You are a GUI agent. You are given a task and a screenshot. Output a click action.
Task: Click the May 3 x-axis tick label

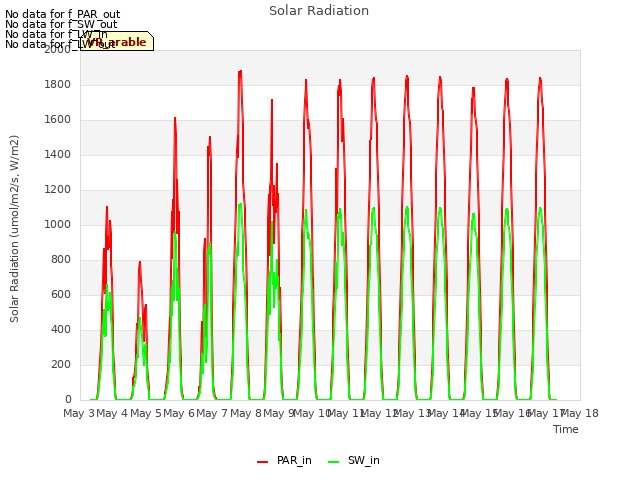79,413
